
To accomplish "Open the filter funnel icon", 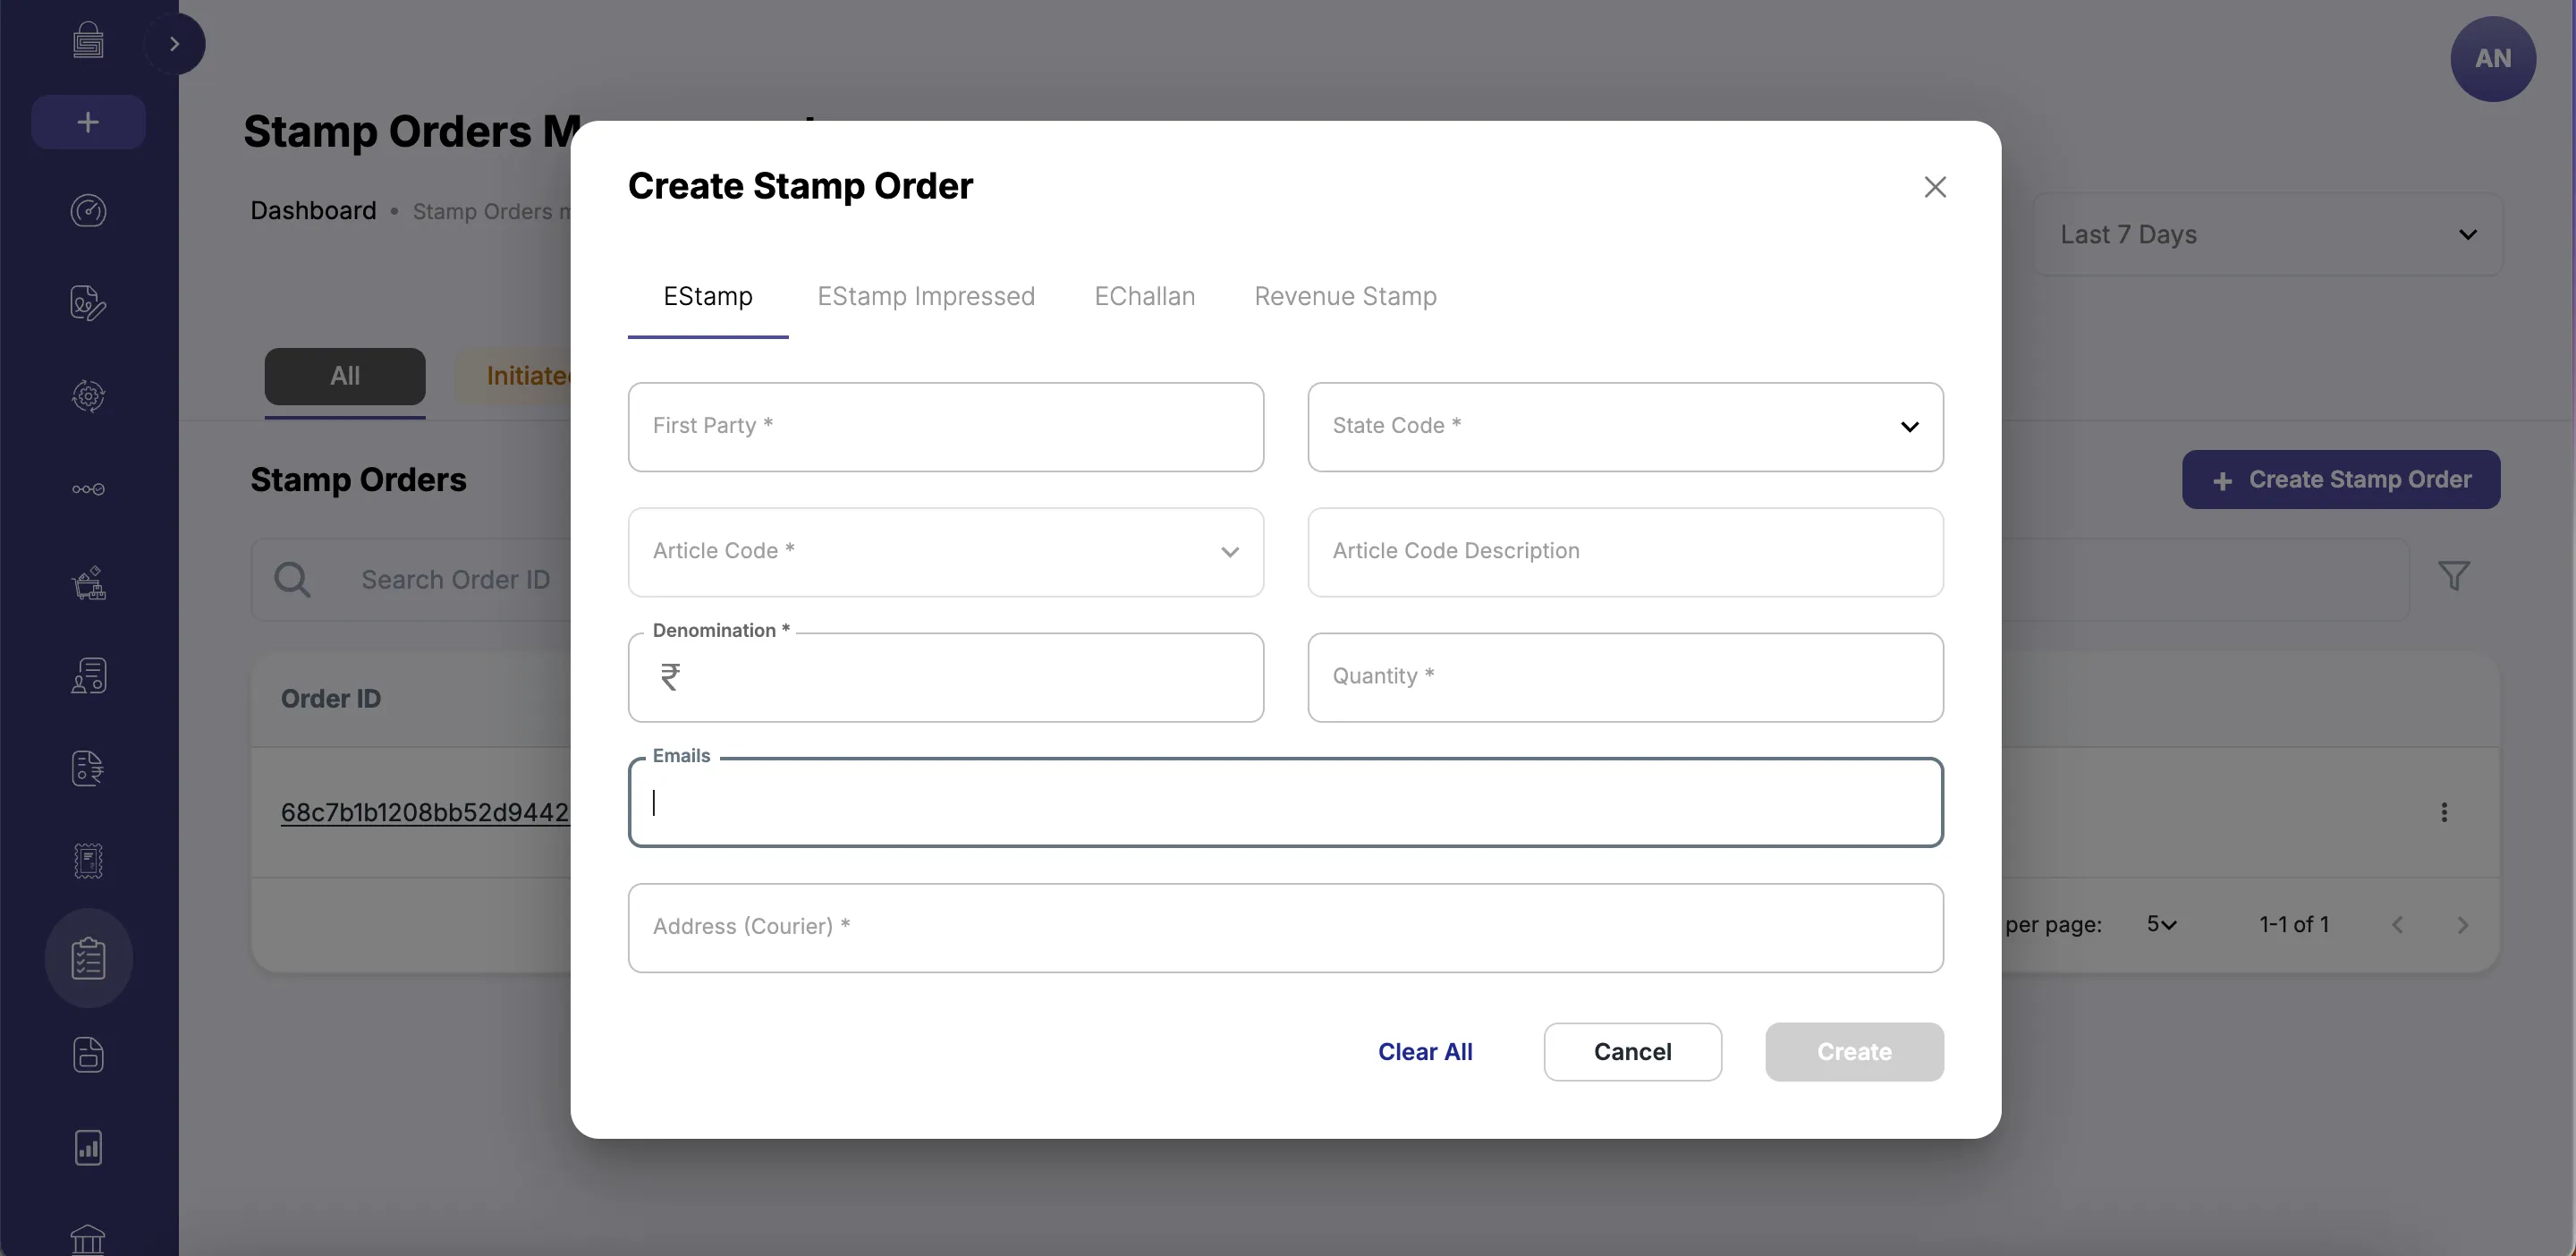I will click(2454, 576).
